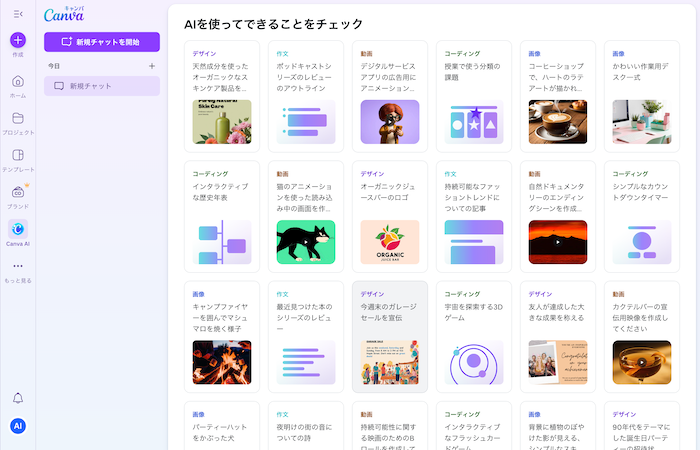
Task: Open the sustainability film B-roll video card
Action: point(390,425)
